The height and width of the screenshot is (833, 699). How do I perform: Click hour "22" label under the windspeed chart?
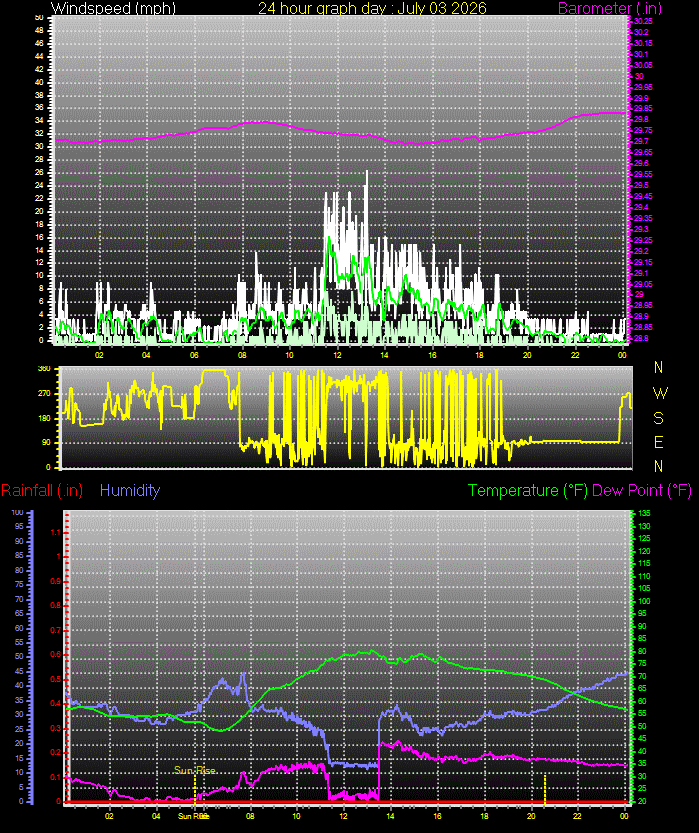575,355
